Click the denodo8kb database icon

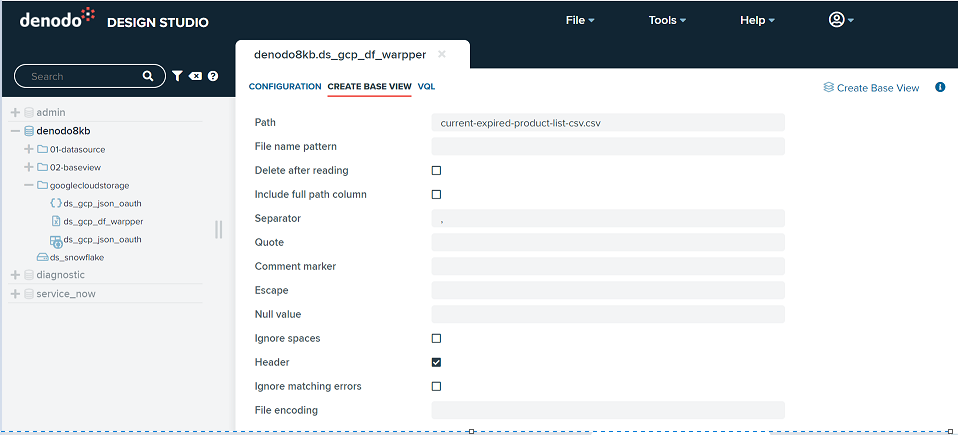[29, 131]
